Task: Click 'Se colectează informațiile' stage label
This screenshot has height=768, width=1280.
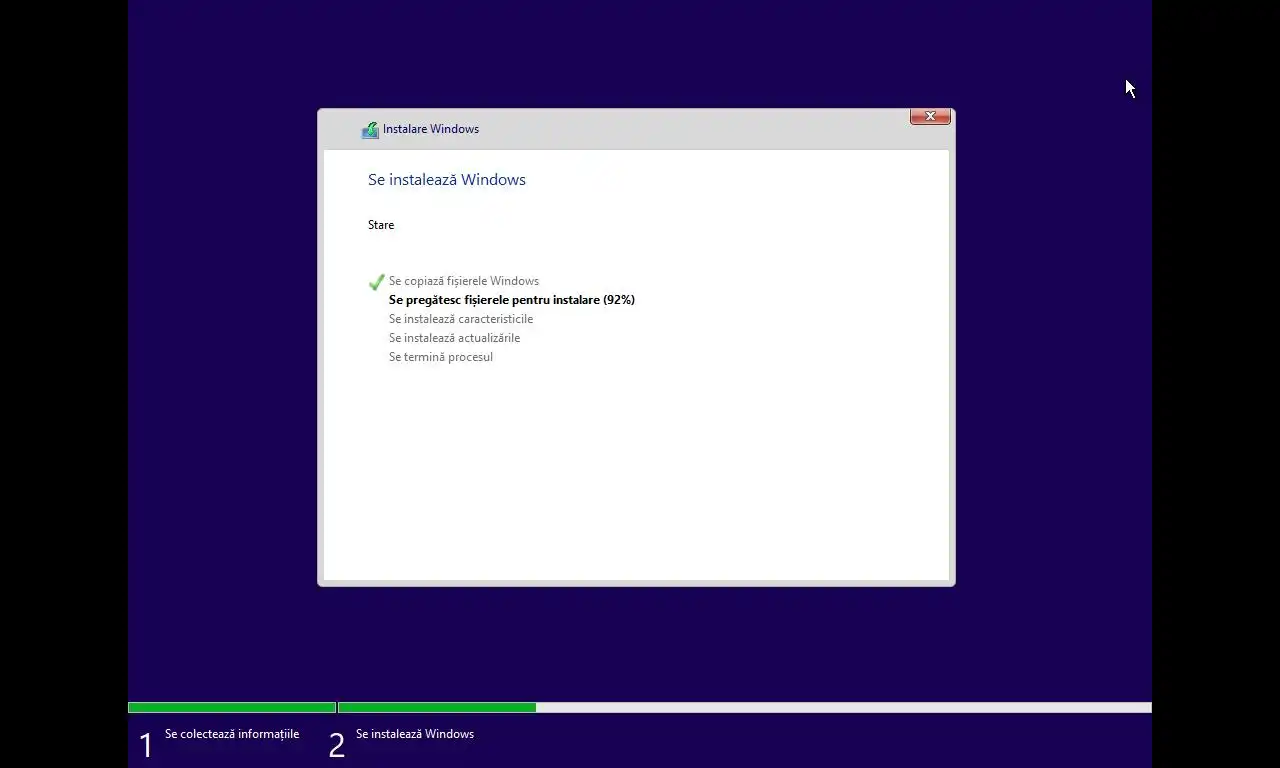Action: pyautogui.click(x=232, y=734)
